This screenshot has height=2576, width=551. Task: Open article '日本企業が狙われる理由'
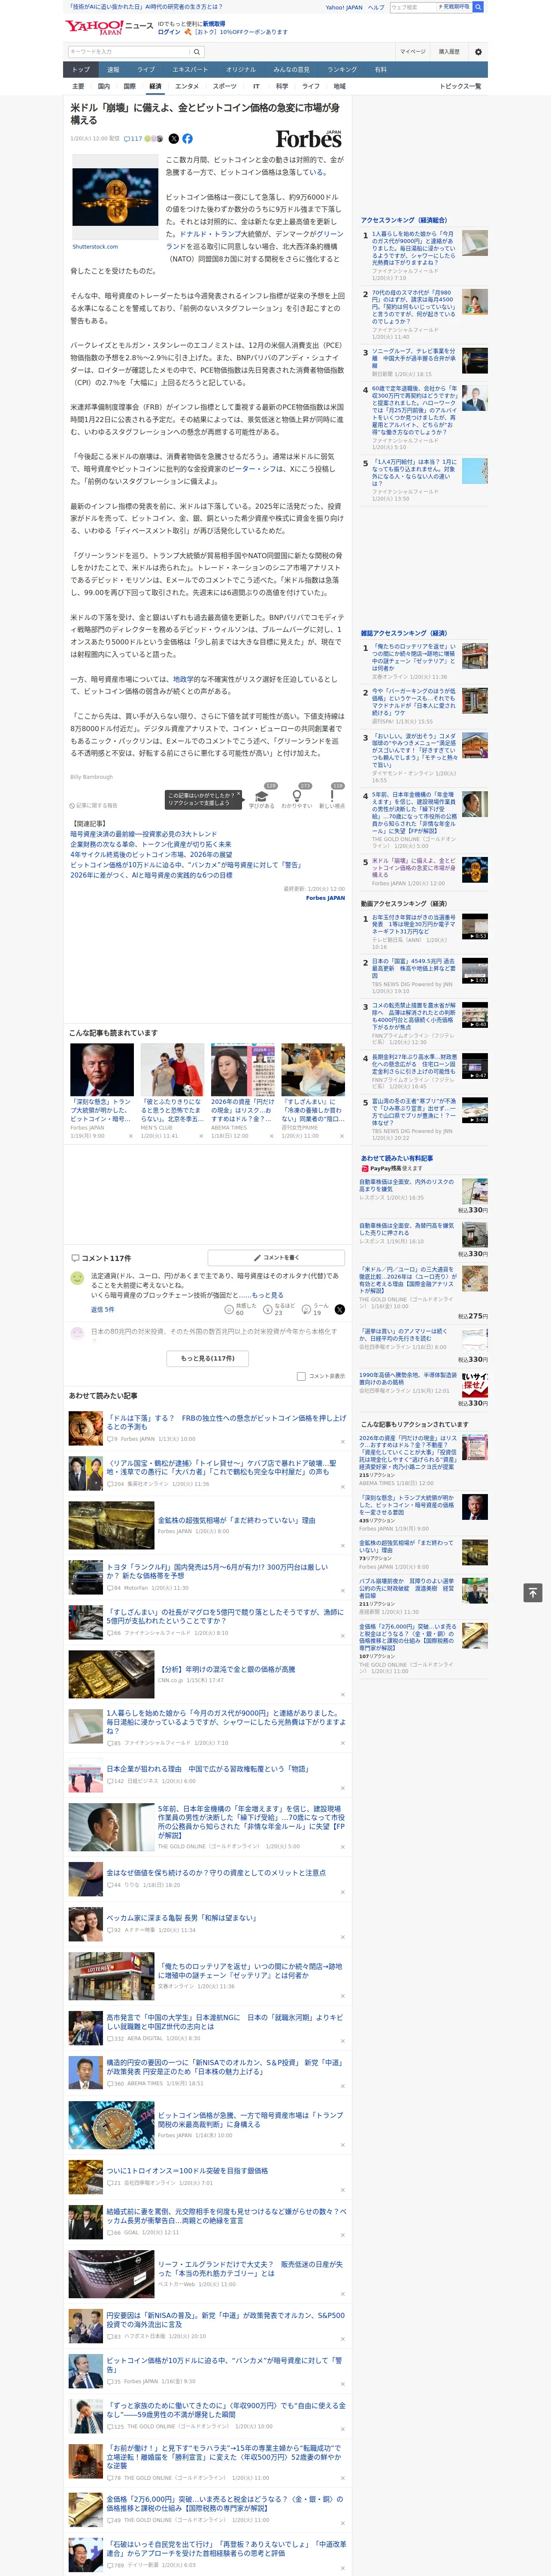tap(208, 1769)
